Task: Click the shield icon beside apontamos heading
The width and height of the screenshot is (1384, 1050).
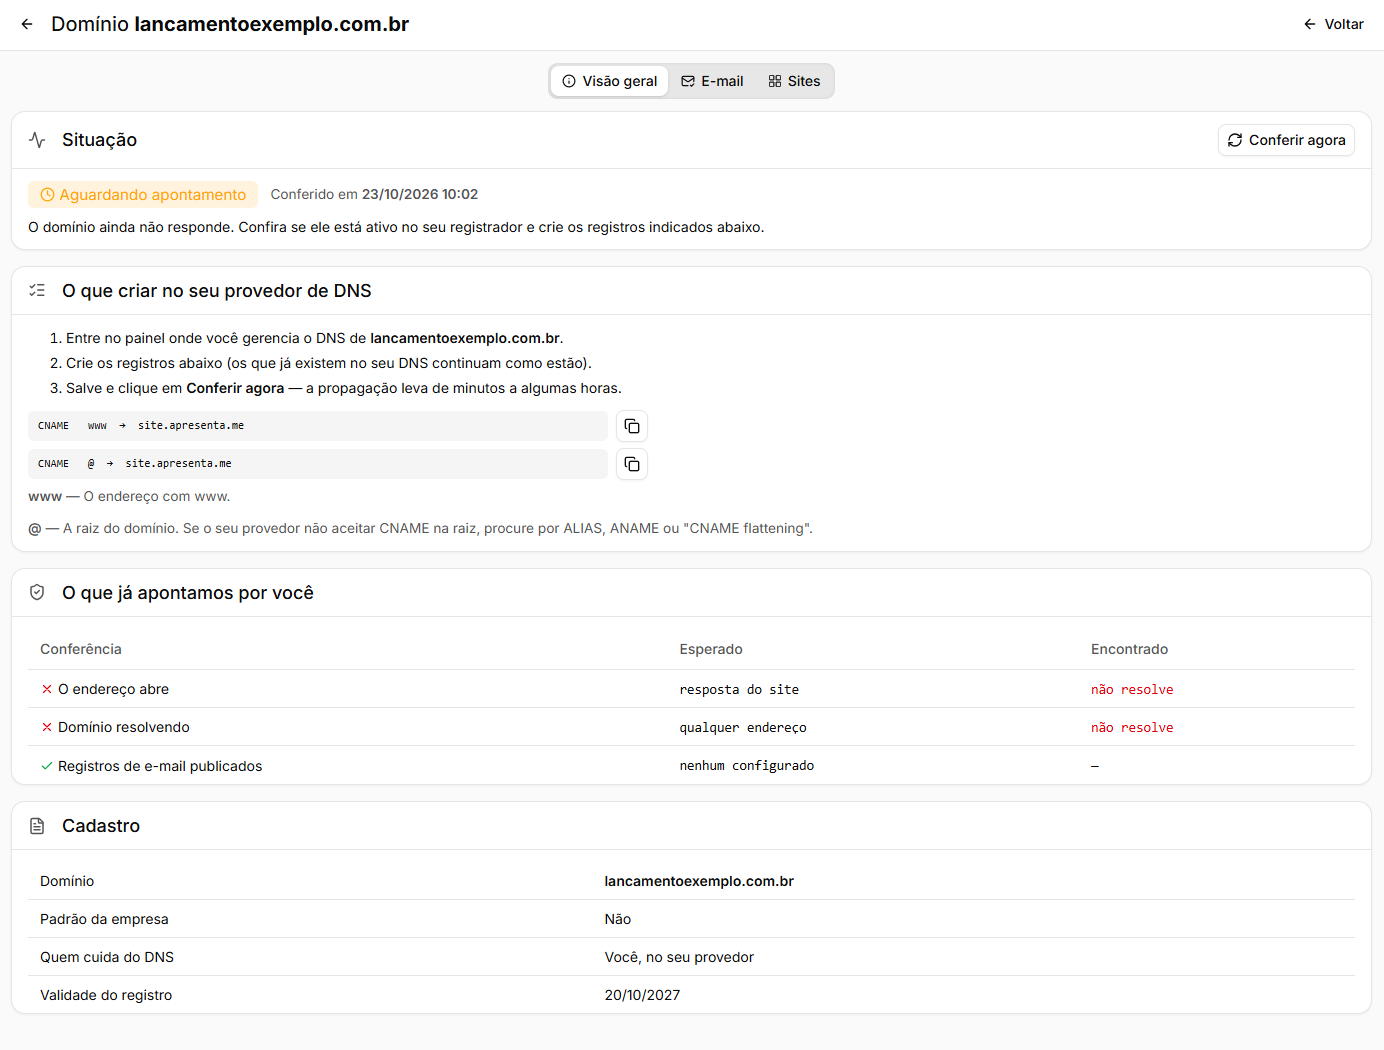Action: [x=37, y=593]
